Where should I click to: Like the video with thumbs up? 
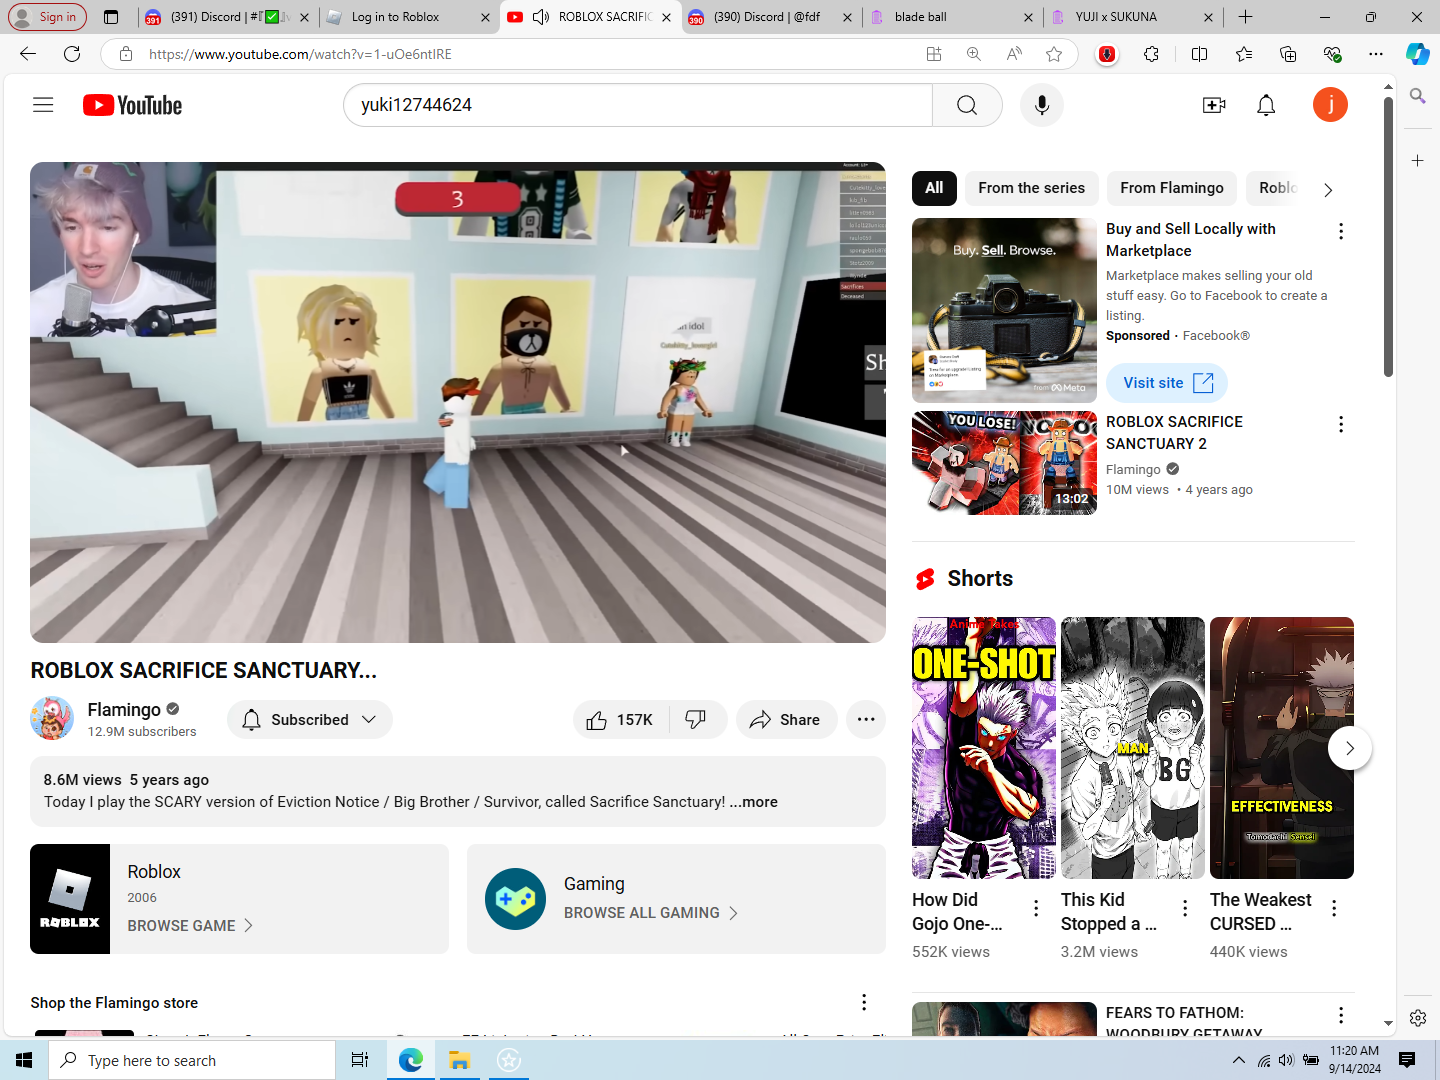click(x=620, y=720)
